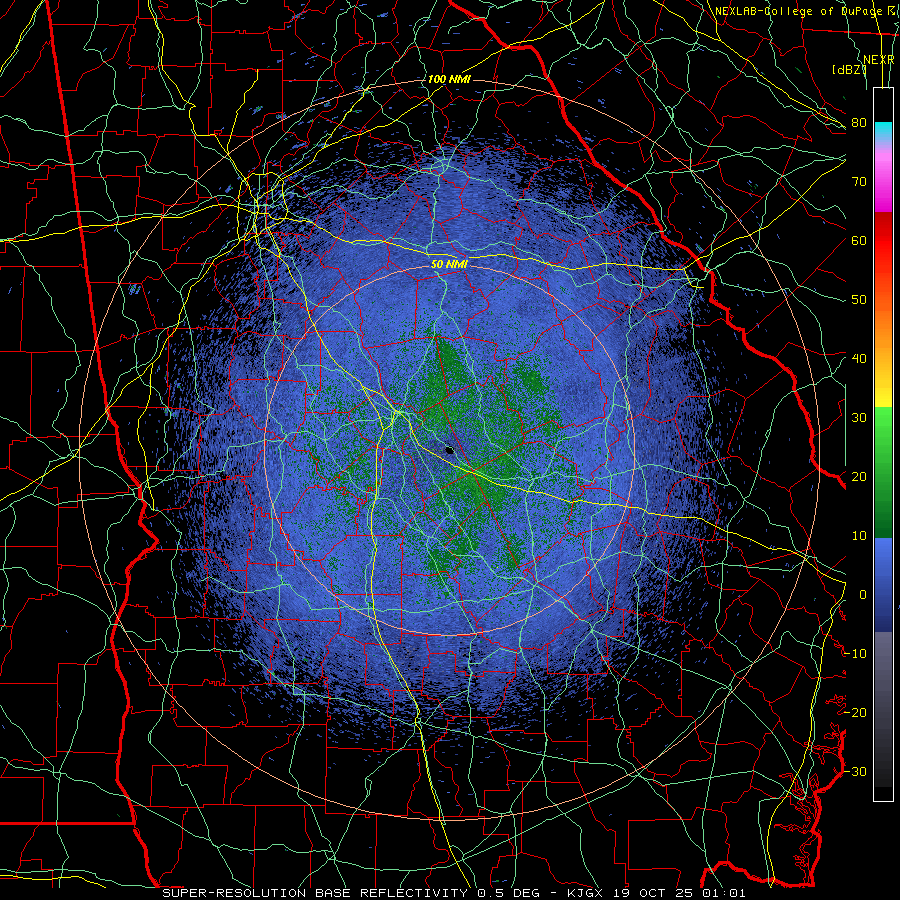Select the positive "10" value on the dBZ scale
Image resolution: width=900 pixels, height=900 pixels.
click(859, 536)
